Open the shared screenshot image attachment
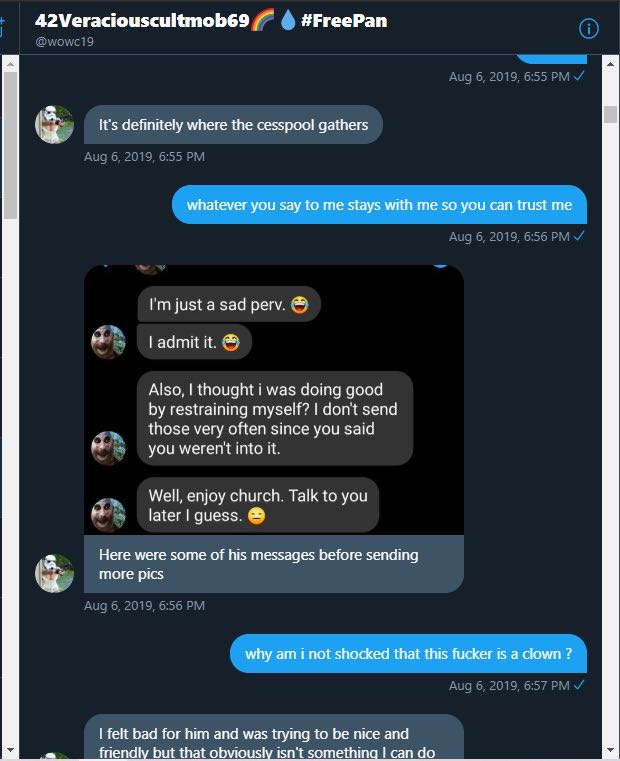Viewport: 620px width, 761px height. pos(274,400)
